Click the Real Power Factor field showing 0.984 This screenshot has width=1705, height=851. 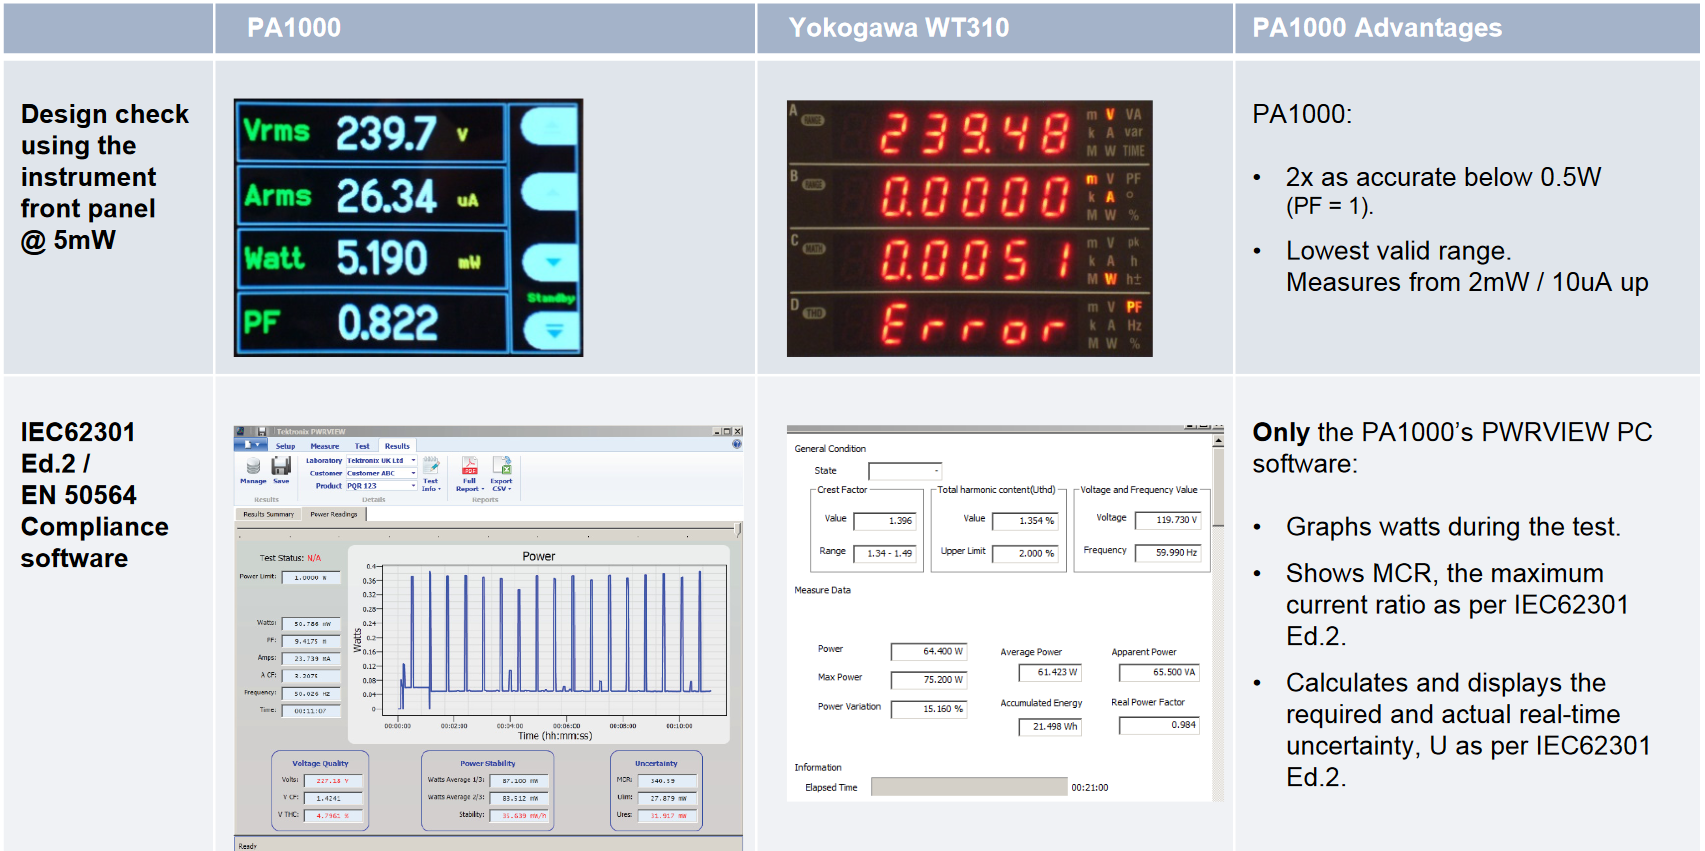[x=1159, y=726]
